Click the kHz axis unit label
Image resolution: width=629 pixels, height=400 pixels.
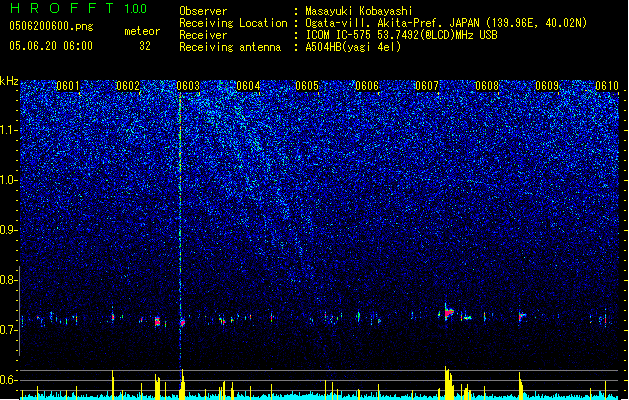click(9, 81)
